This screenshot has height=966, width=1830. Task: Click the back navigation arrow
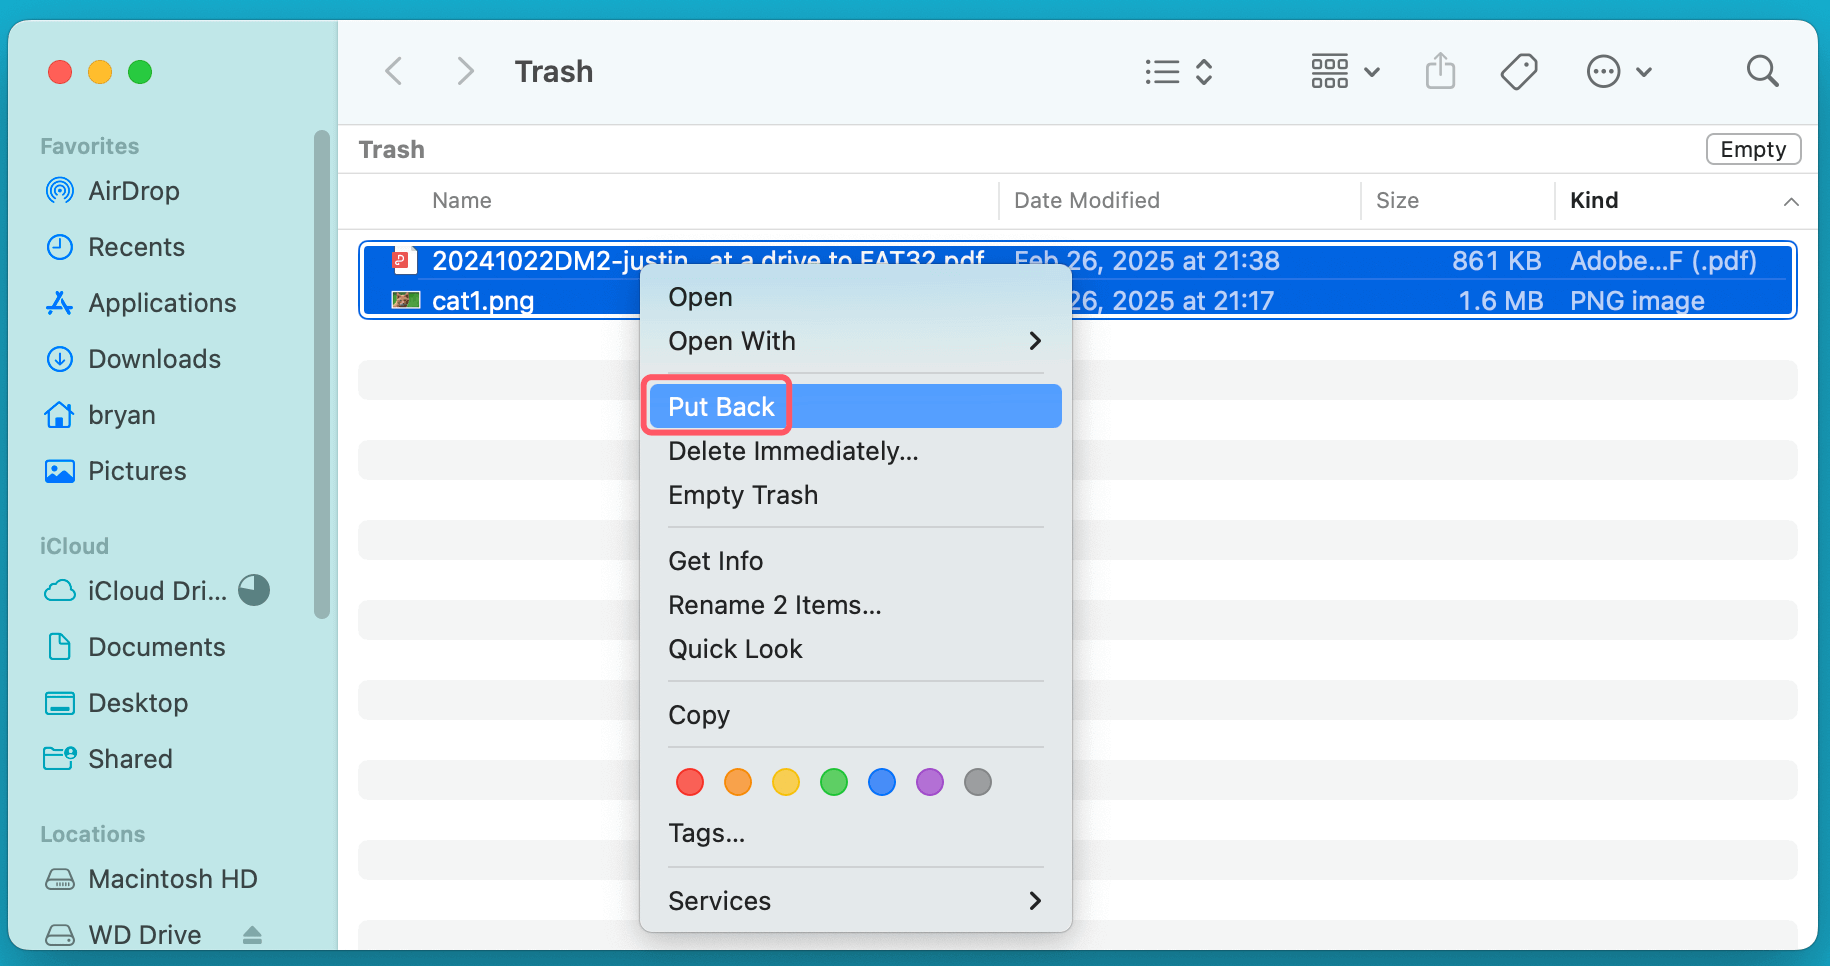tap(393, 71)
